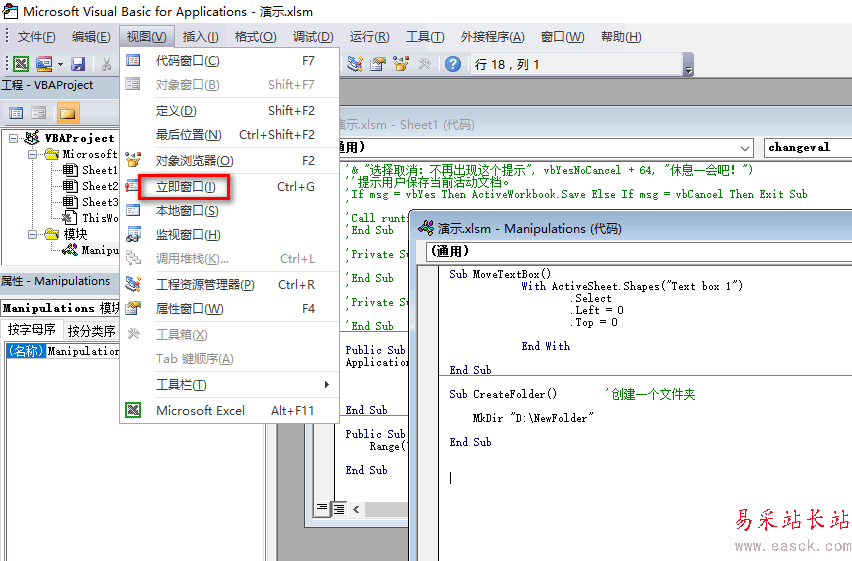Choose 监视窗口(H) from View menu
The image size is (852, 561).
click(x=229, y=235)
